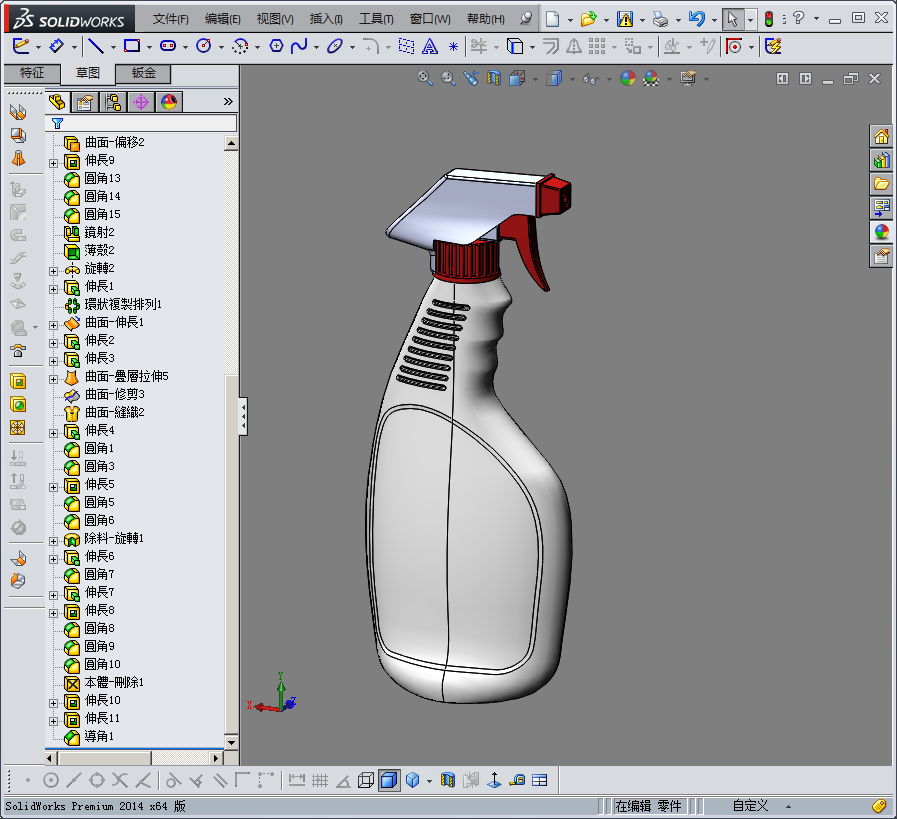Click Zoom to Fit magnifier in view toolbar
Viewport: 897px width, 819px height.
coord(425,78)
